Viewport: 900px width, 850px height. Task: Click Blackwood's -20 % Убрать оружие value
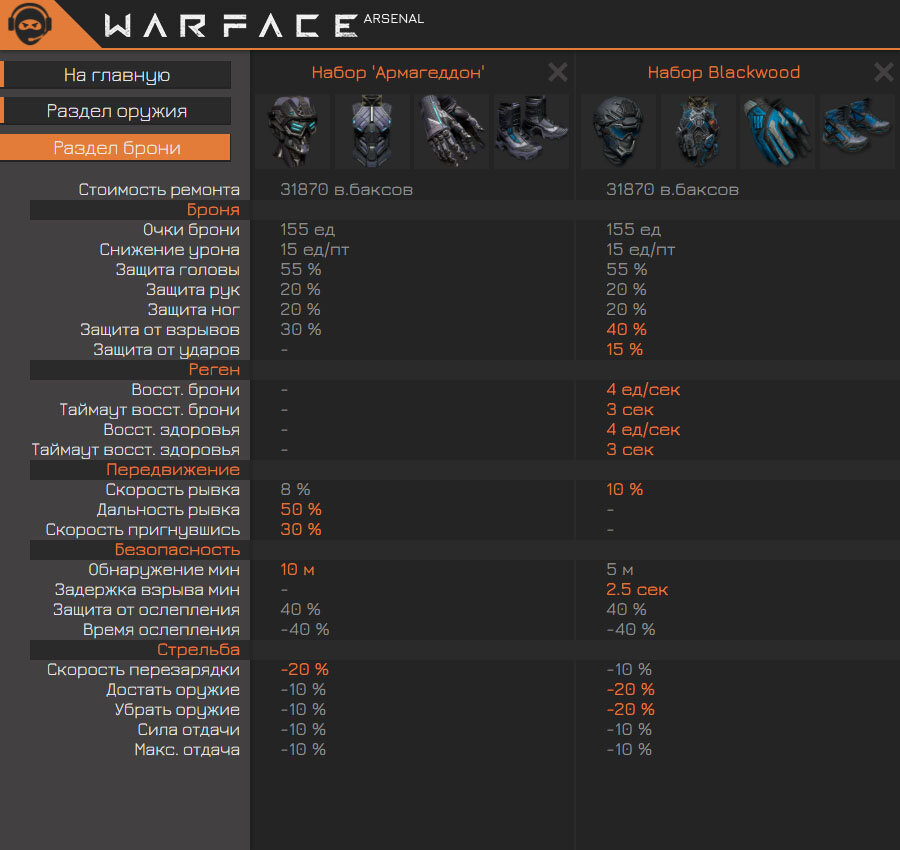click(631, 709)
